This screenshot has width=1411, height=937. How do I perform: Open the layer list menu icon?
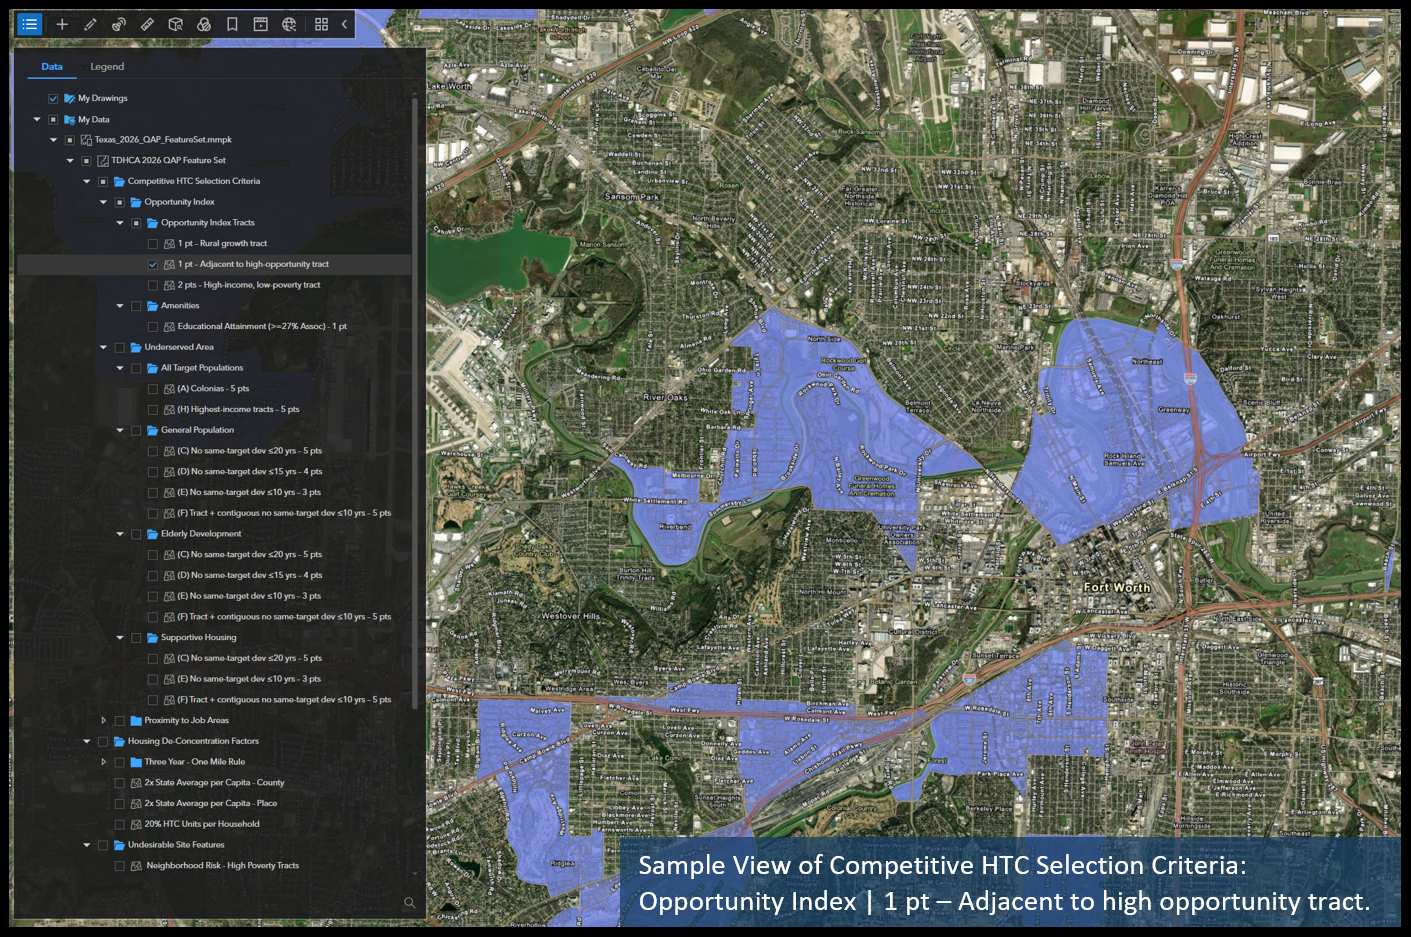point(30,23)
